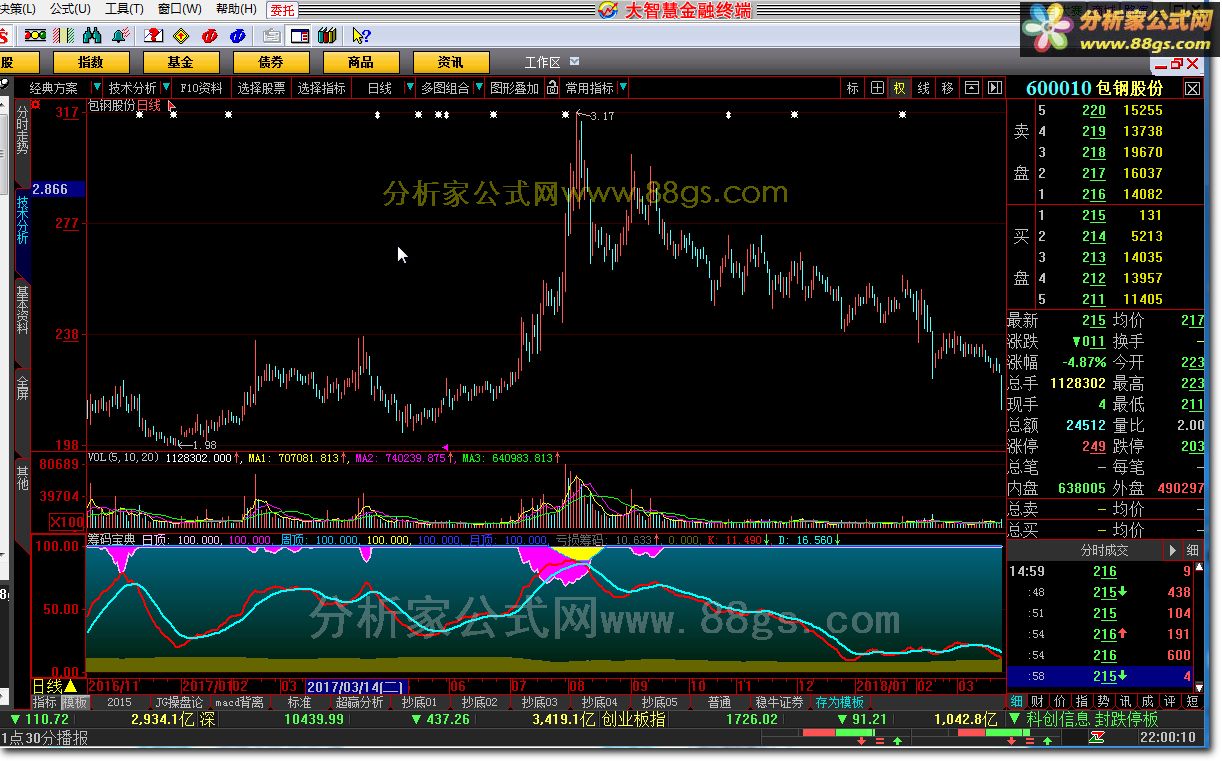Open the 公式(U) menu
The width and height of the screenshot is (1222, 761).
pos(69,9)
